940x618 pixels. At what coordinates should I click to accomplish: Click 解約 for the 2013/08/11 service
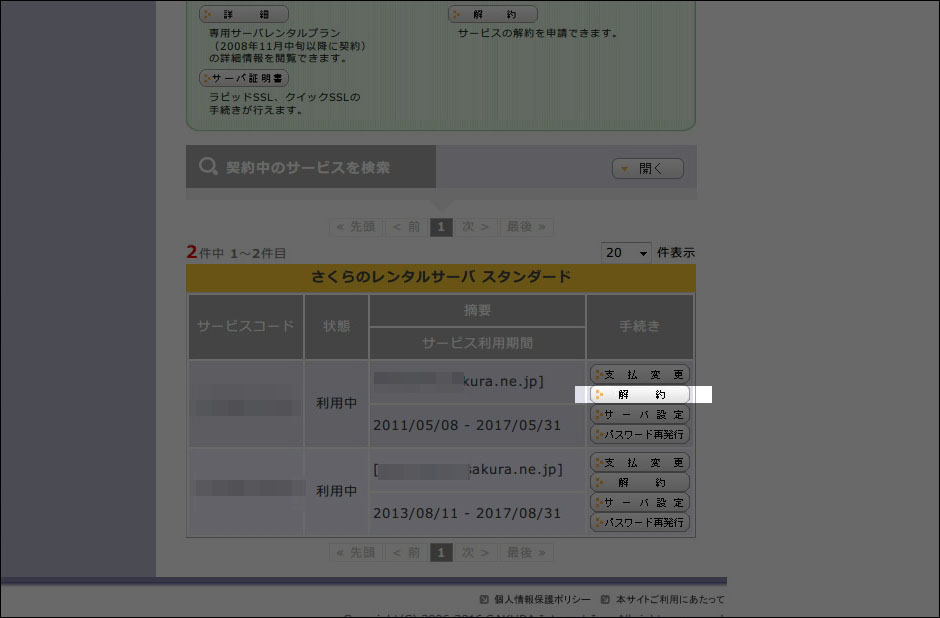tap(640, 482)
